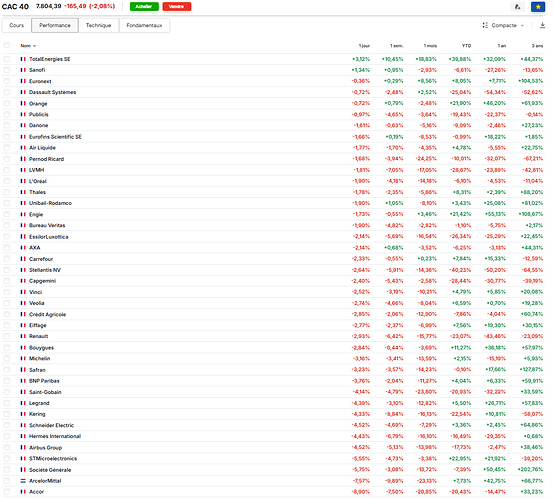The height and width of the screenshot is (500, 554).
Task: Click the flag icon next to Accor
Action: pos(23,492)
